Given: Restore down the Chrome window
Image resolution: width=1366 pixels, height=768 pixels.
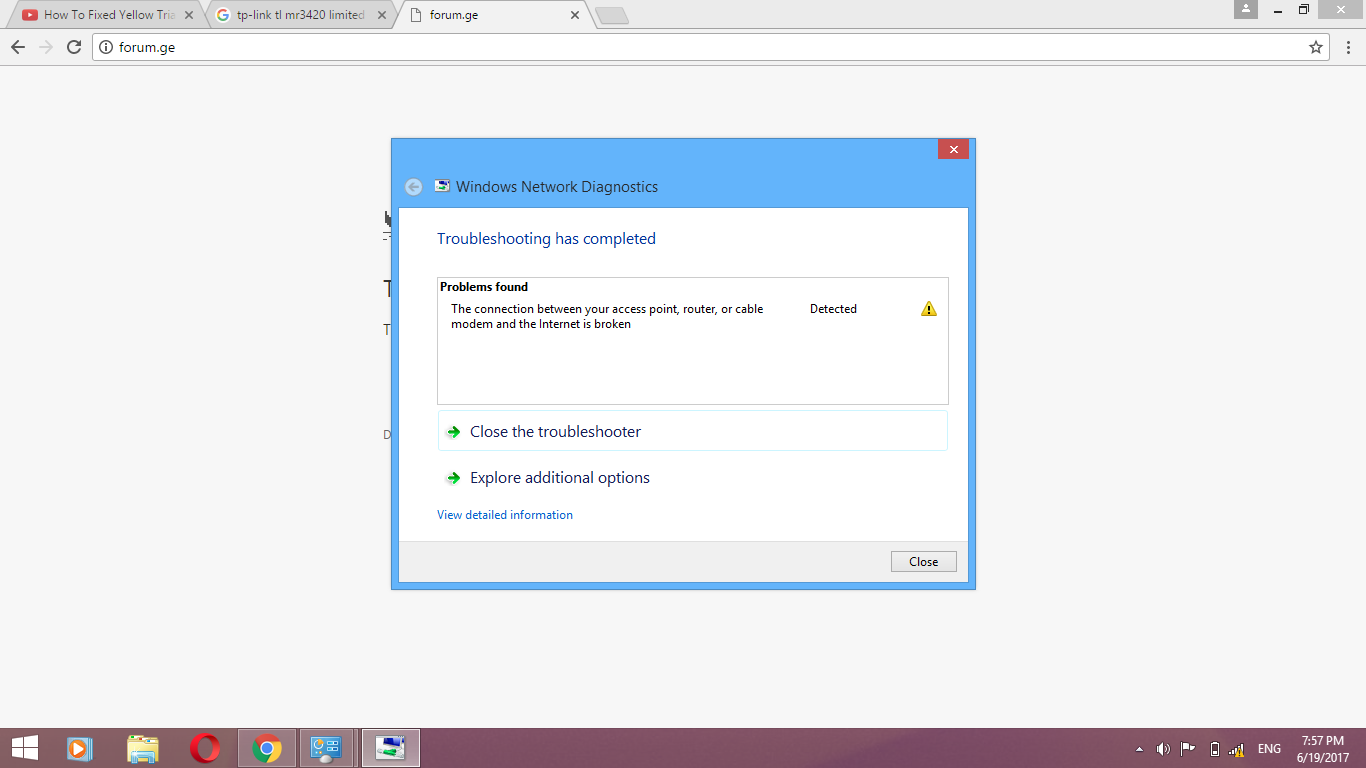Looking at the screenshot, I should coord(1304,9).
